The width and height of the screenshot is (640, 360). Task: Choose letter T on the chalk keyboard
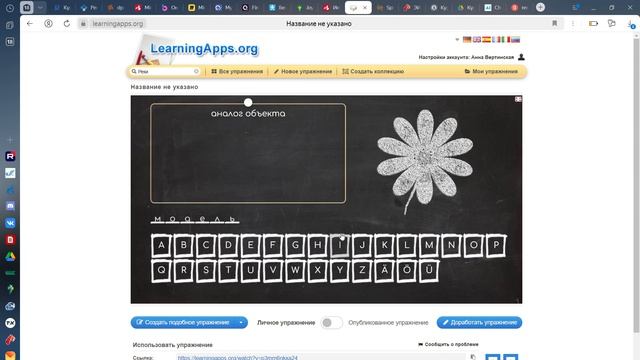pos(228,271)
